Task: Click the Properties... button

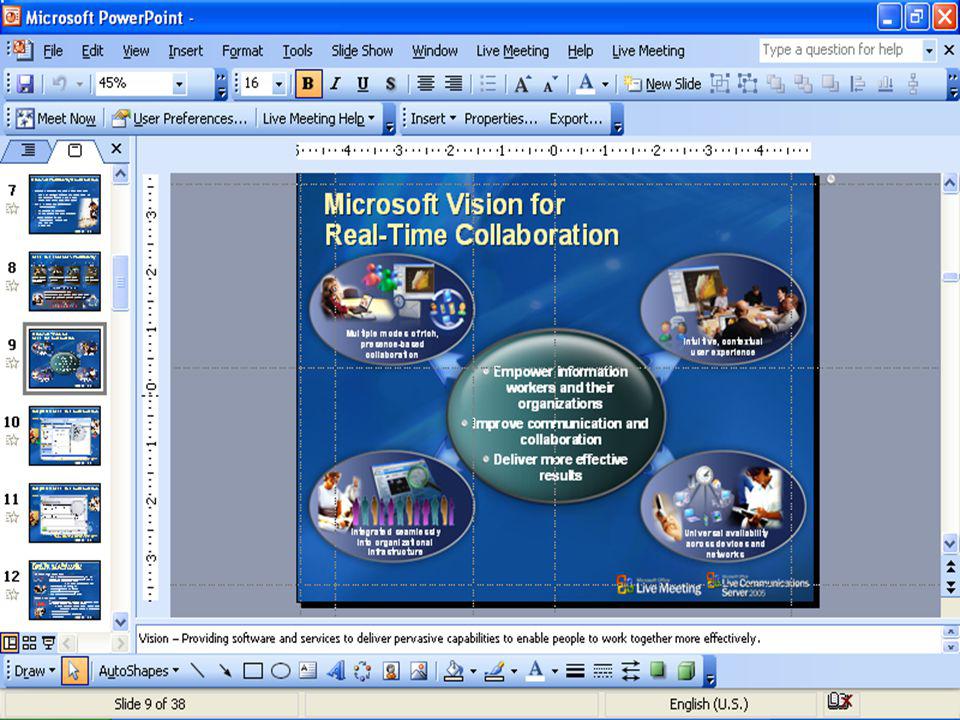Action: point(501,118)
